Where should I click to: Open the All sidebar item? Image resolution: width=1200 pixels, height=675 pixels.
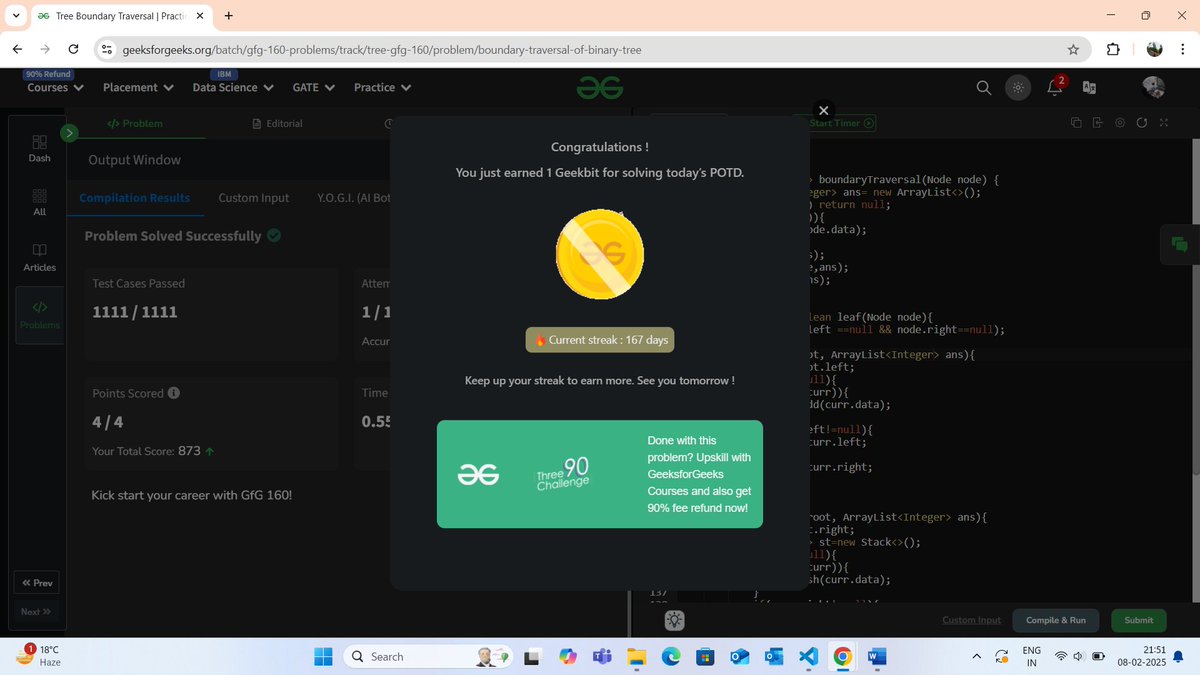point(39,203)
